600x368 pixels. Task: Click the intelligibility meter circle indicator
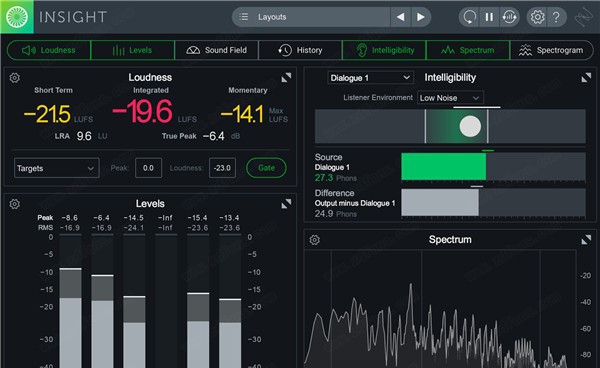coord(470,127)
